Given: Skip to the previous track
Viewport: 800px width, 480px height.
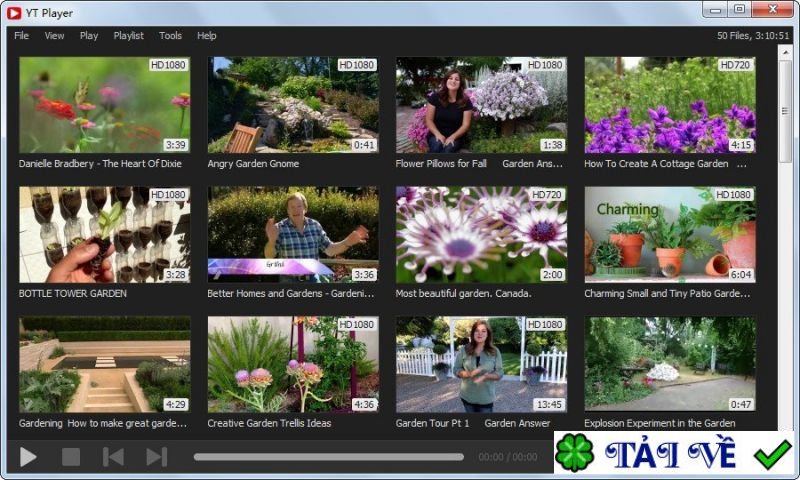Looking at the screenshot, I should click(x=113, y=457).
